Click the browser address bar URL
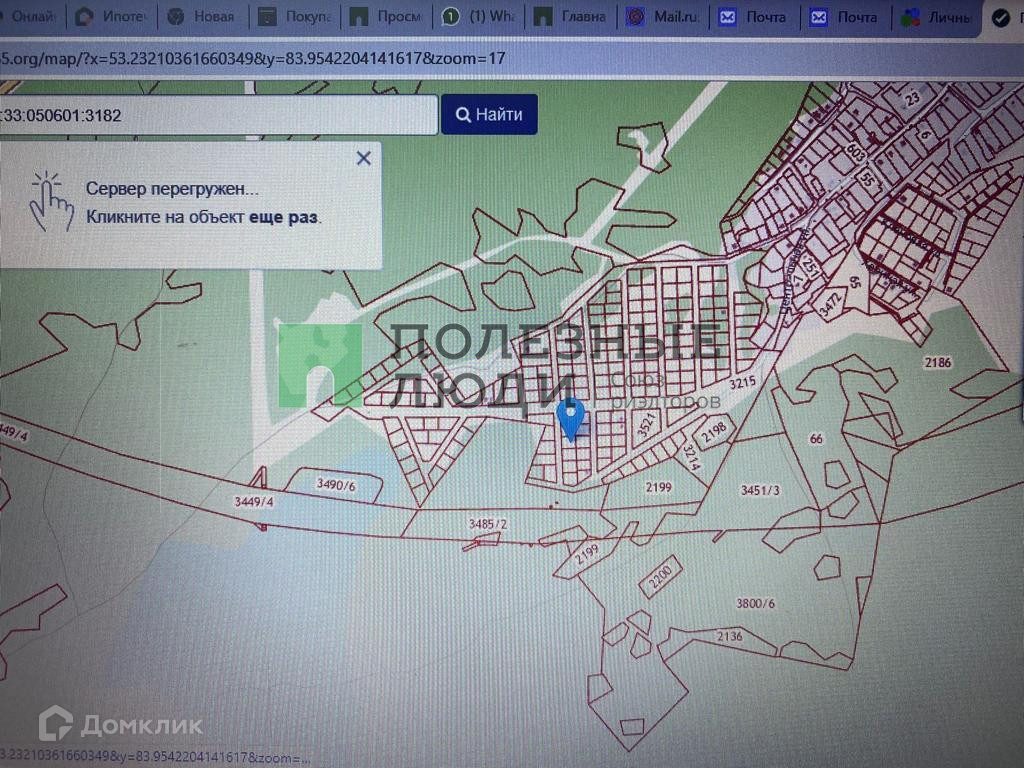1024x768 pixels. pyautogui.click(x=253, y=58)
